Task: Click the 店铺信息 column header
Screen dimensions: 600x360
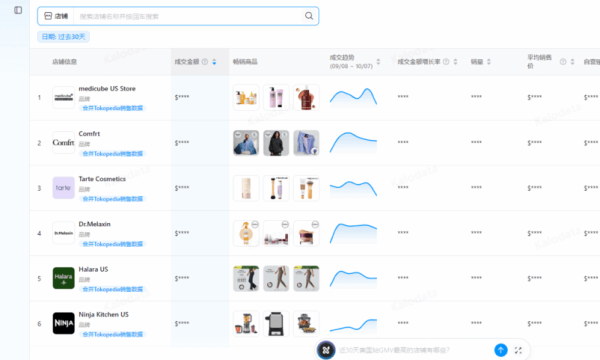Action: pos(64,62)
